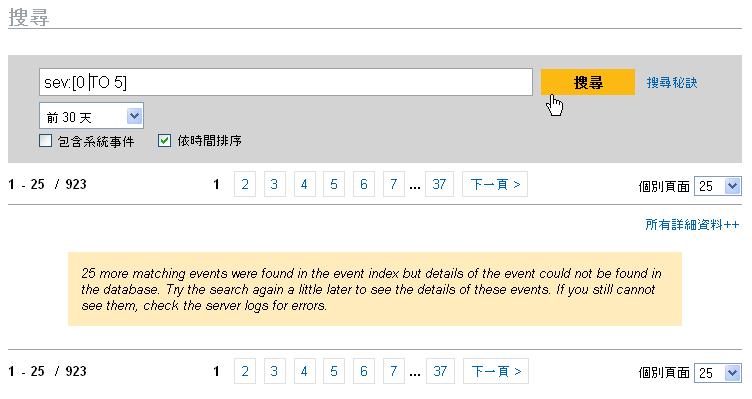Image resolution: width=752 pixels, height=399 pixels.
Task: Go to page 4 in top pagination
Action: click(304, 184)
